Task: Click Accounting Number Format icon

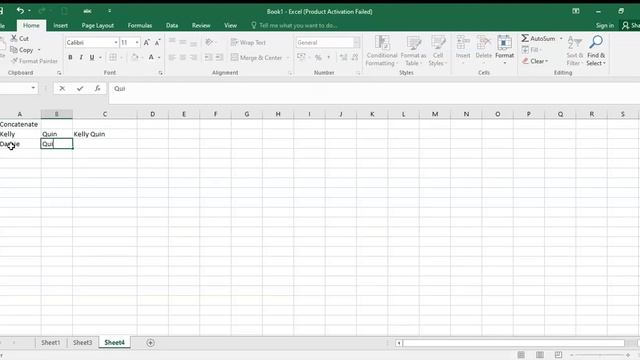Action: [x=301, y=57]
